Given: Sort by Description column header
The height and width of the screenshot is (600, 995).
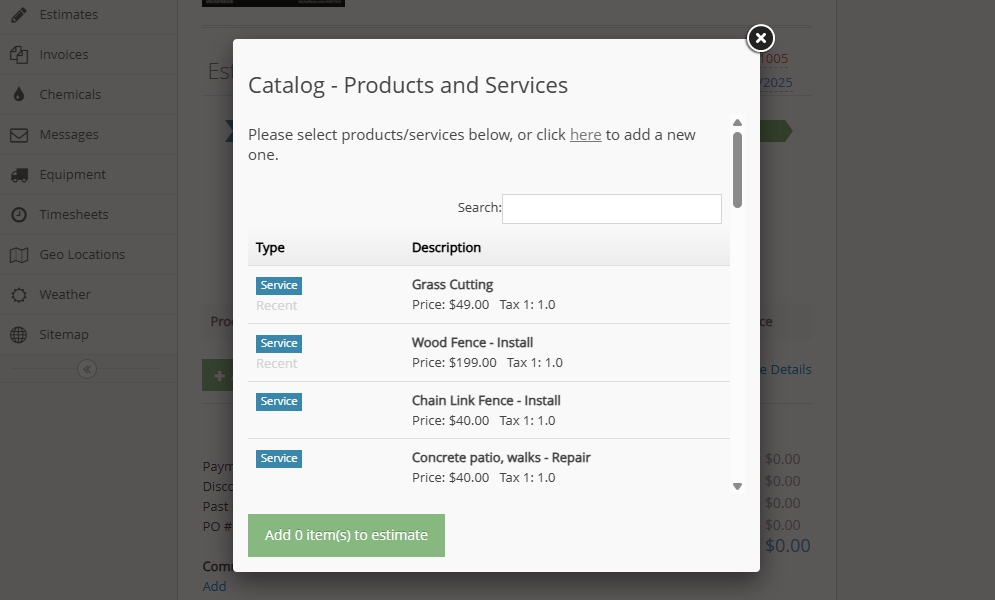Looking at the screenshot, I should coord(446,247).
